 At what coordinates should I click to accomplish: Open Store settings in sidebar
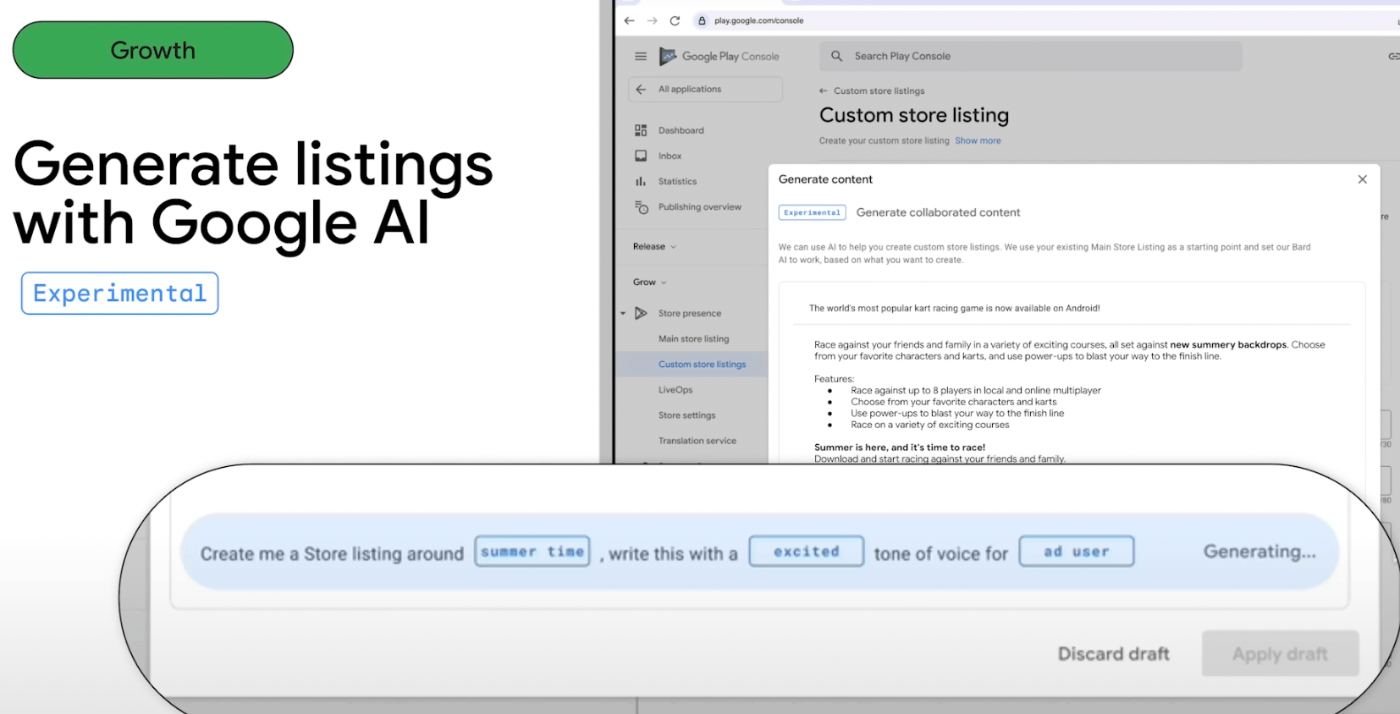coord(686,415)
